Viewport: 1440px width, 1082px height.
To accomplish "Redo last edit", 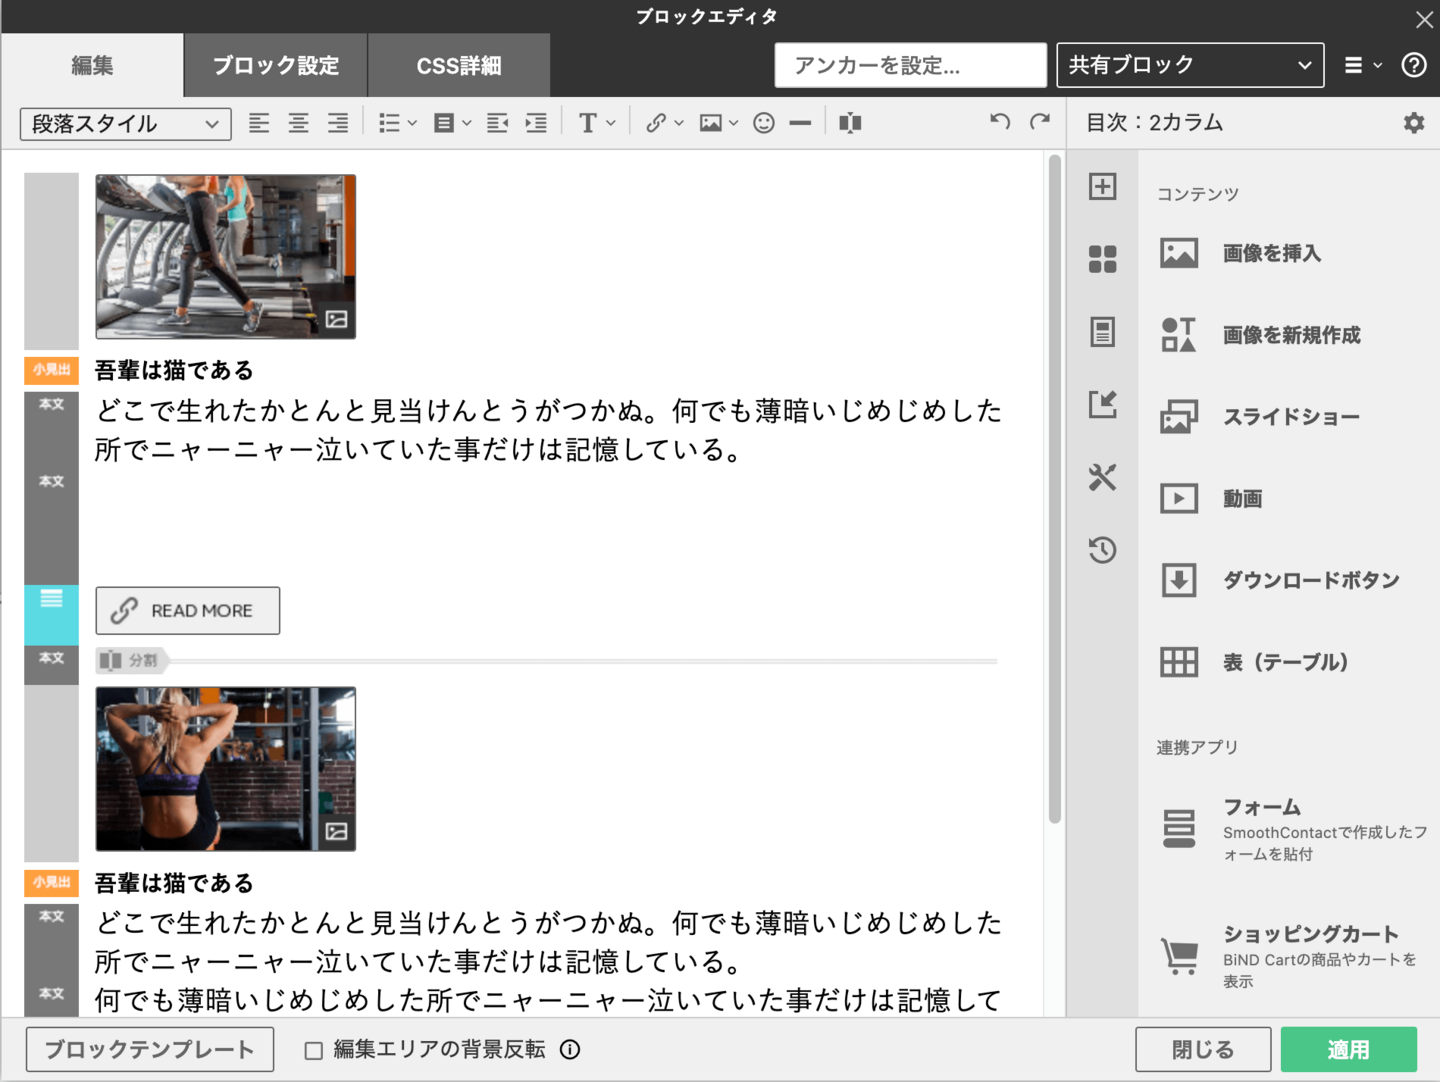I will (1040, 122).
